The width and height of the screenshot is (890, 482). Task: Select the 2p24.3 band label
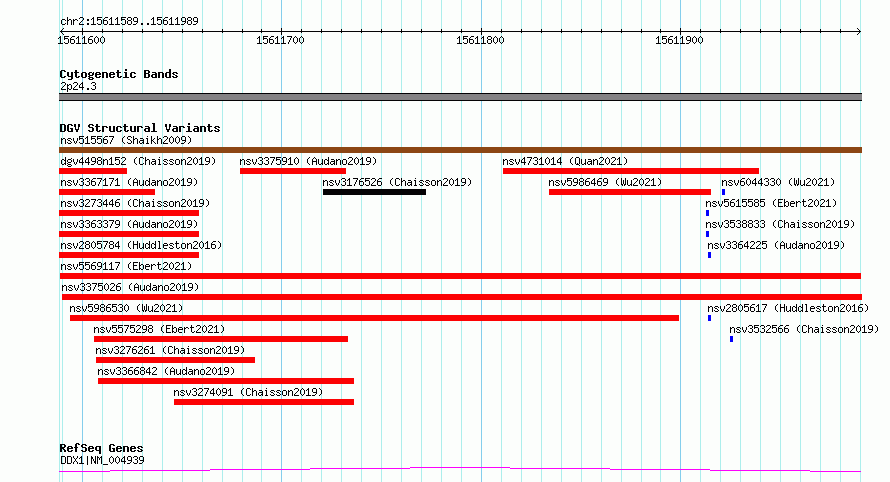pyautogui.click(x=78, y=86)
